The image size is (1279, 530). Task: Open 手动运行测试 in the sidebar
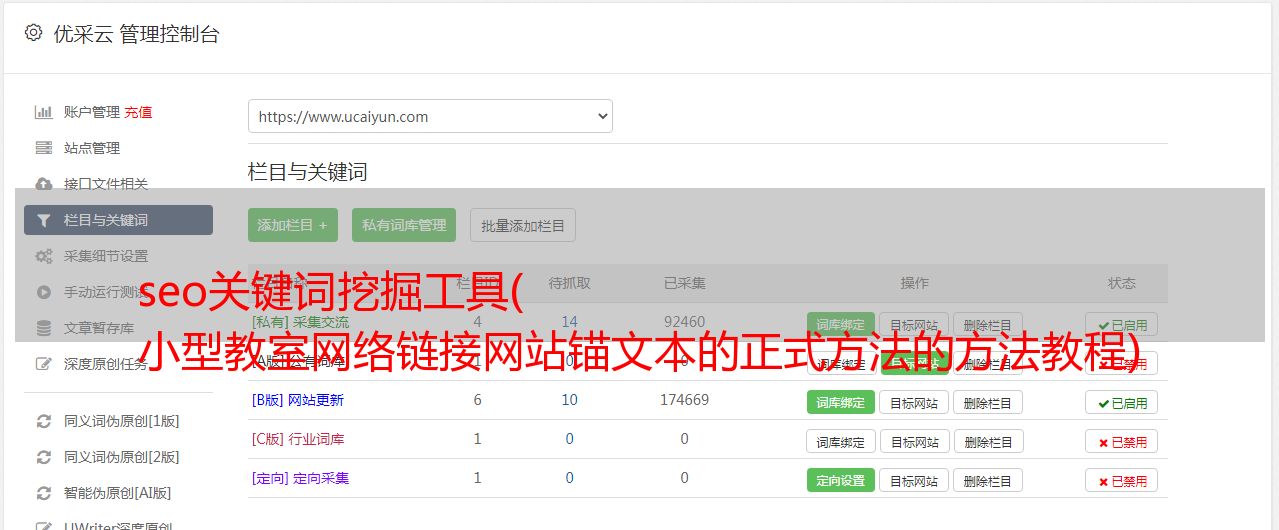[106, 292]
